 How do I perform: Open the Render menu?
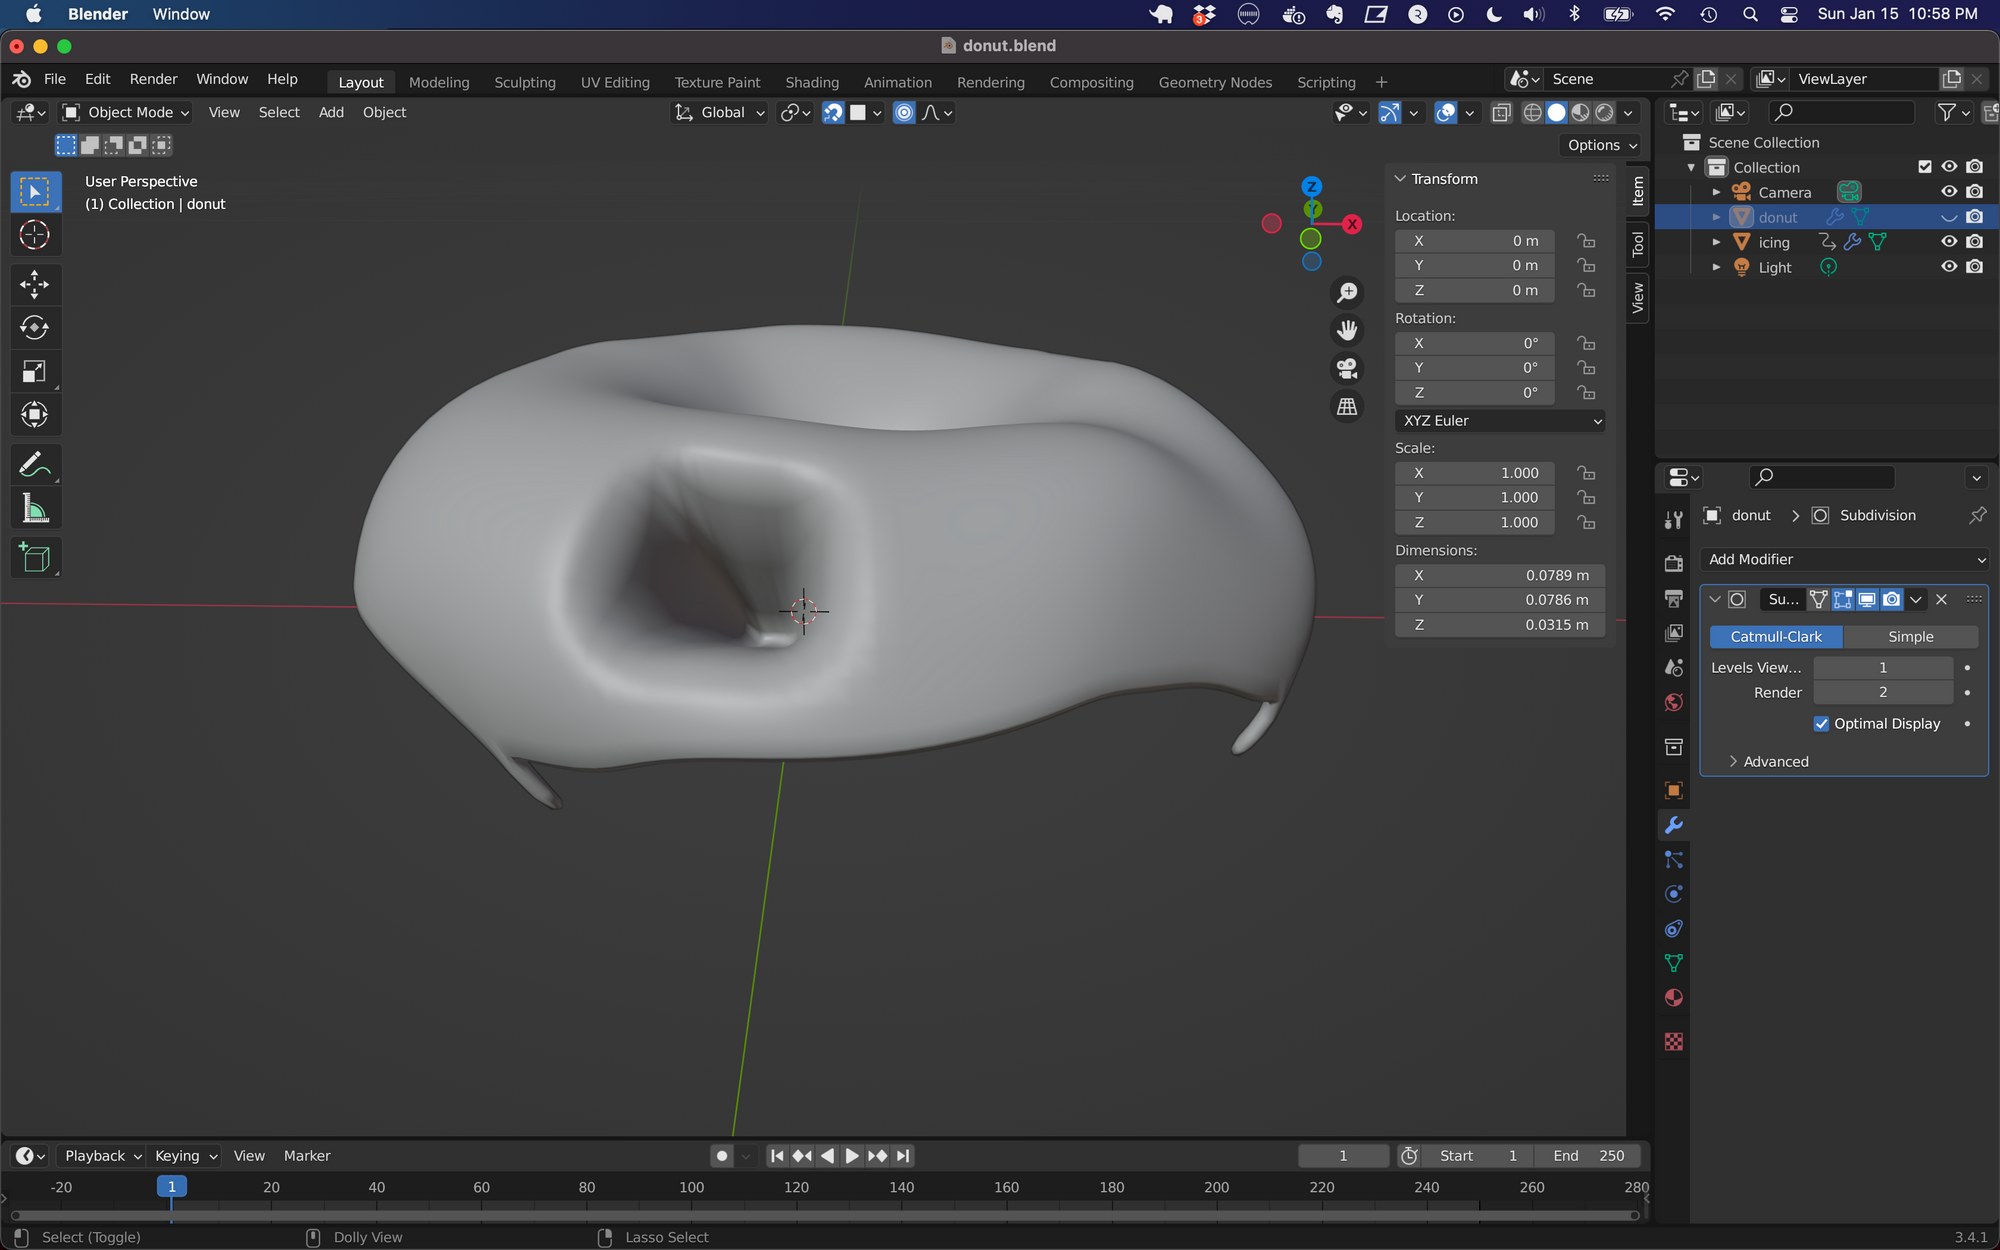click(153, 79)
